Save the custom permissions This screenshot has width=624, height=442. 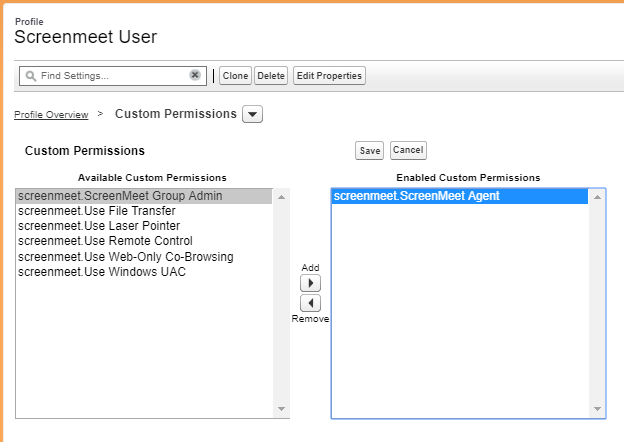(x=370, y=150)
